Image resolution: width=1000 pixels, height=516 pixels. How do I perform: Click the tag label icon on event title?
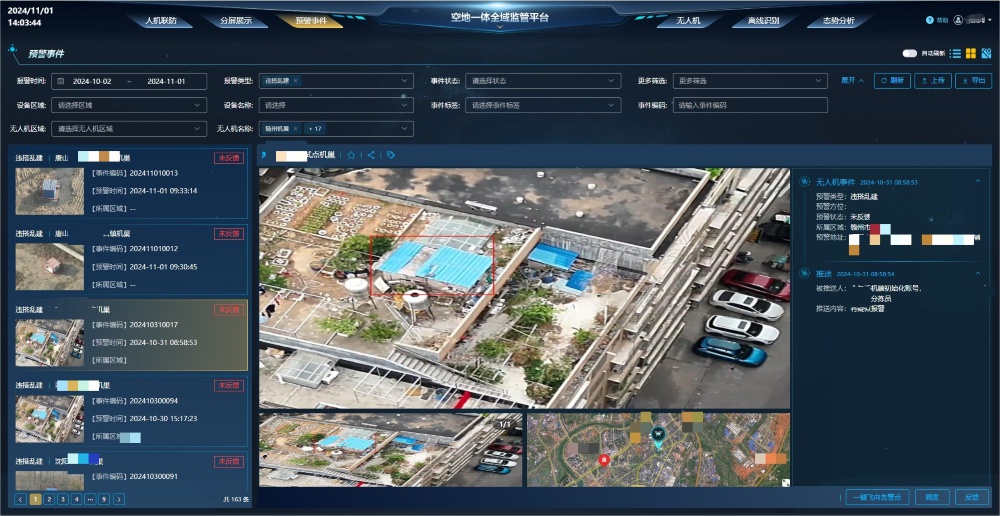tap(391, 155)
